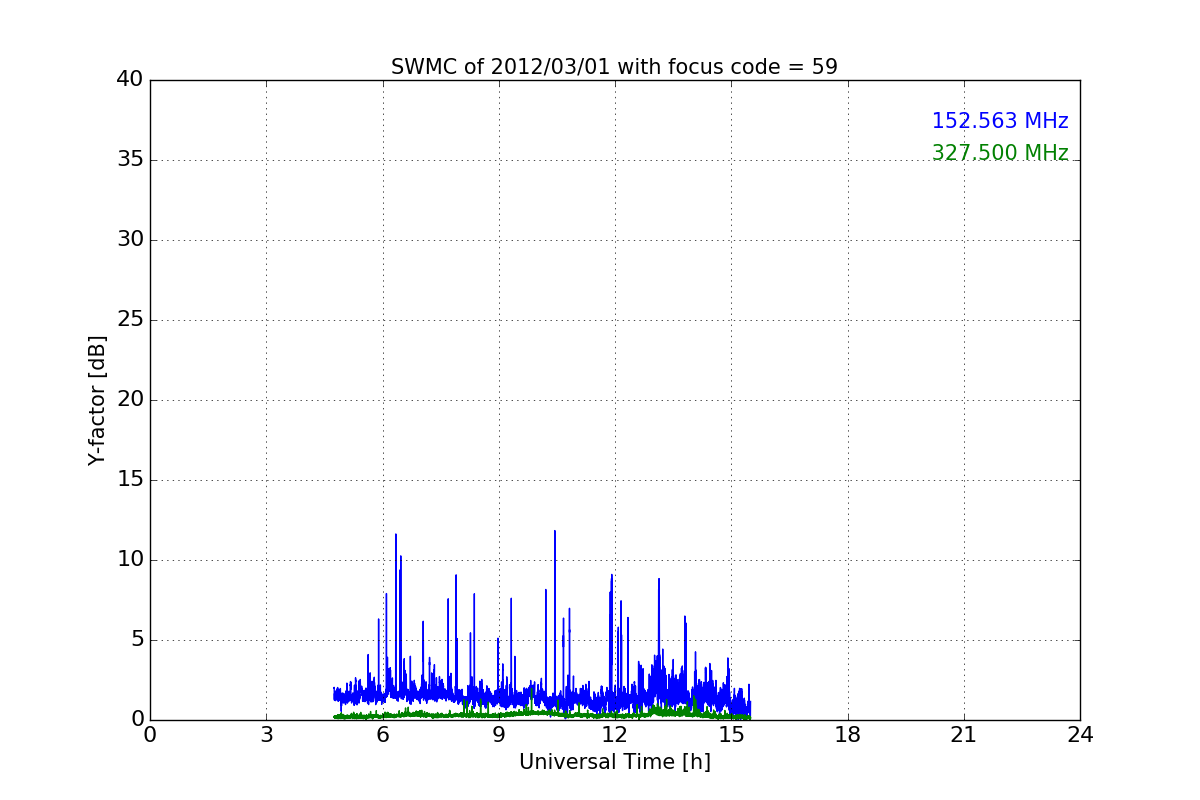Click the tall blue spike's tip just after 6 h
This screenshot has height=800, width=1200.
click(x=396, y=535)
